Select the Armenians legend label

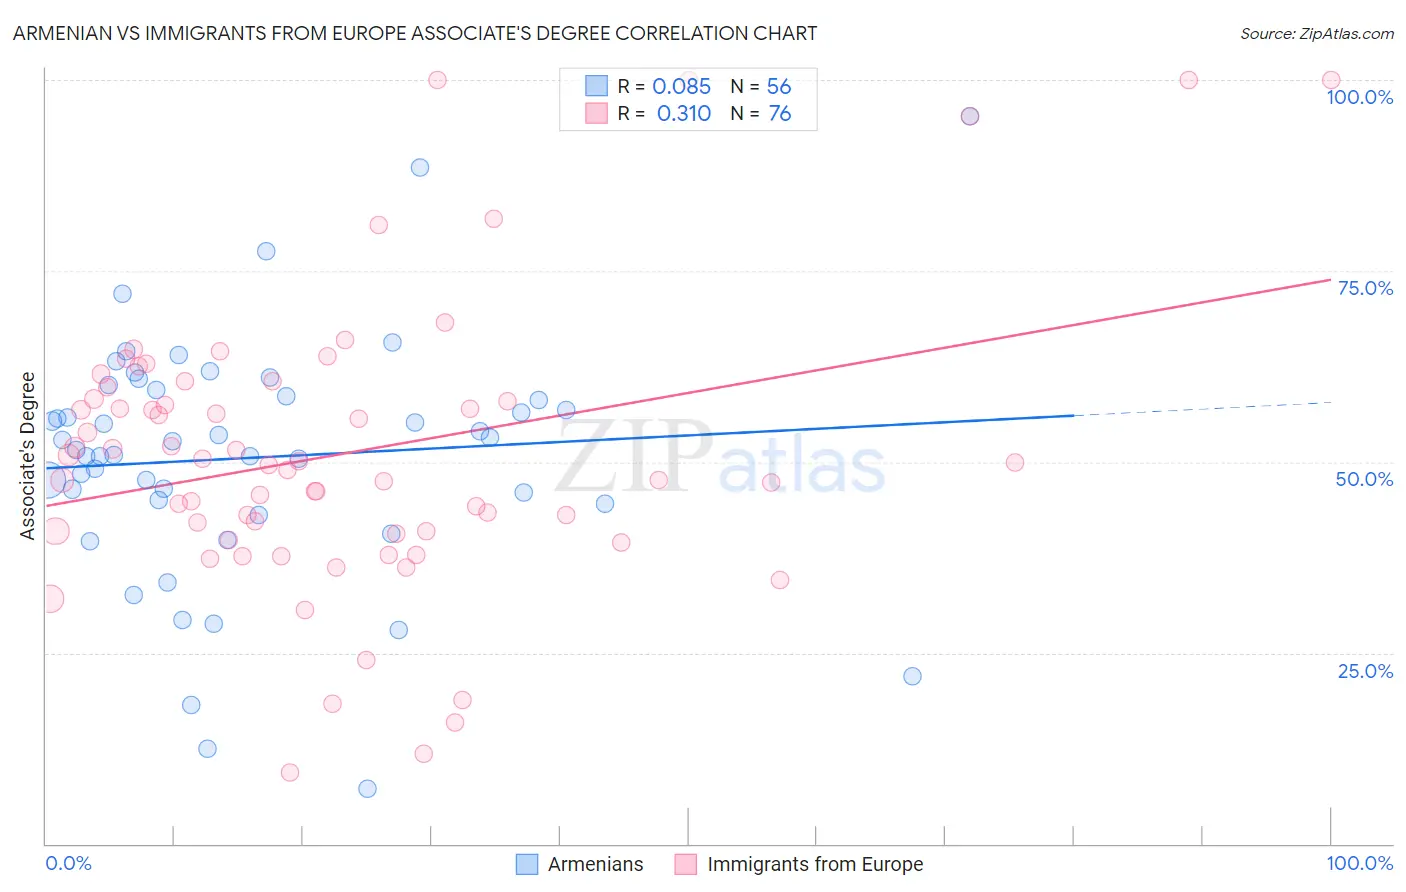tap(596, 864)
